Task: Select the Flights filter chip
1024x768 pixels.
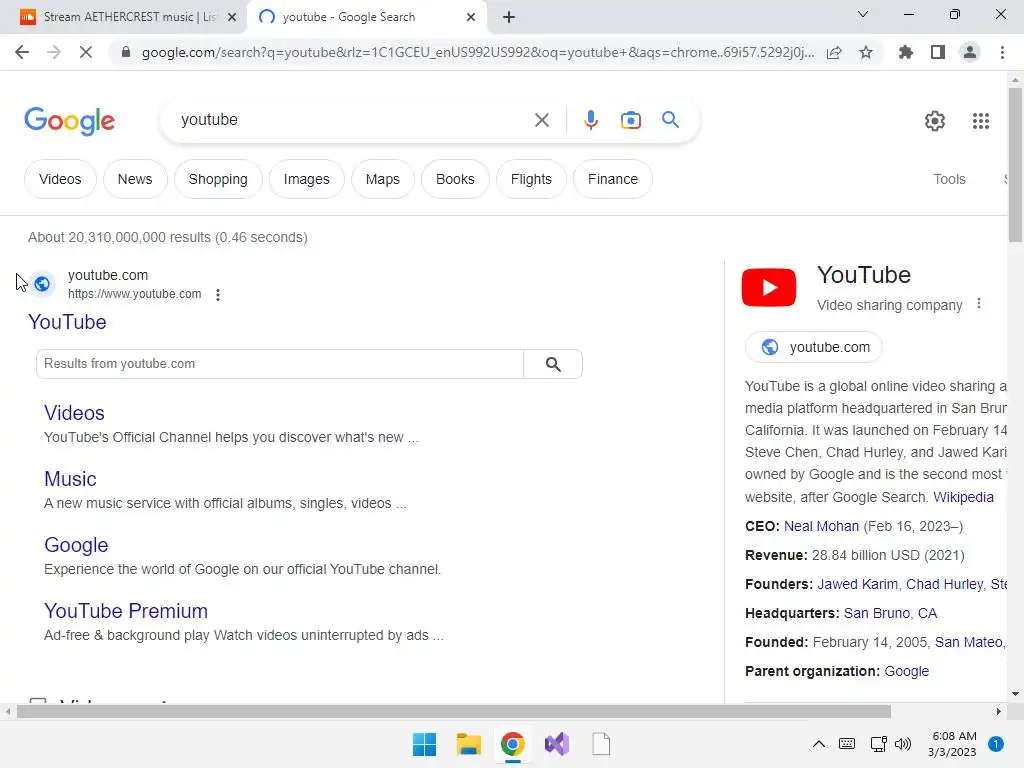Action: (x=531, y=179)
